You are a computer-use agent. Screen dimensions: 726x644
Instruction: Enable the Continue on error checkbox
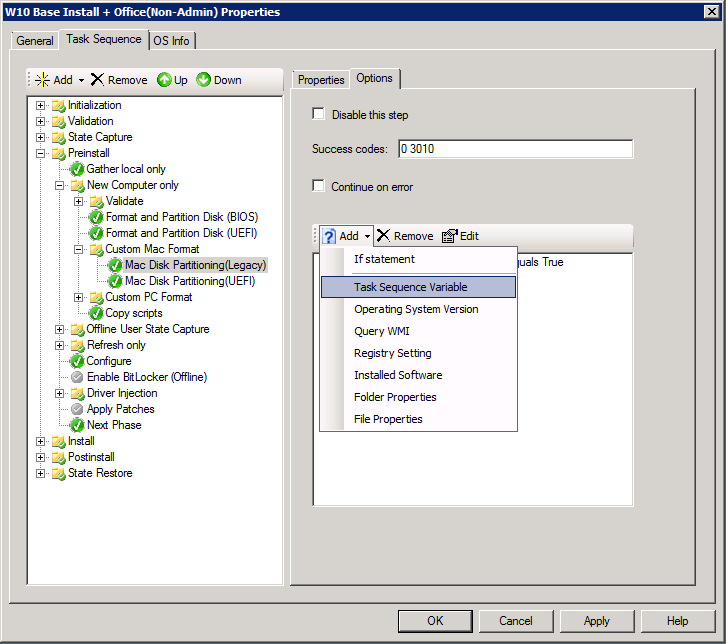point(319,186)
